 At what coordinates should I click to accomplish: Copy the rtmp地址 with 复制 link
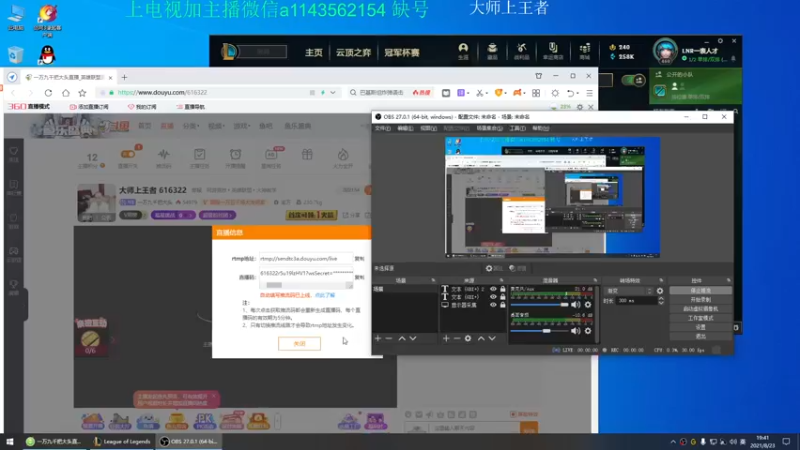pos(359,259)
